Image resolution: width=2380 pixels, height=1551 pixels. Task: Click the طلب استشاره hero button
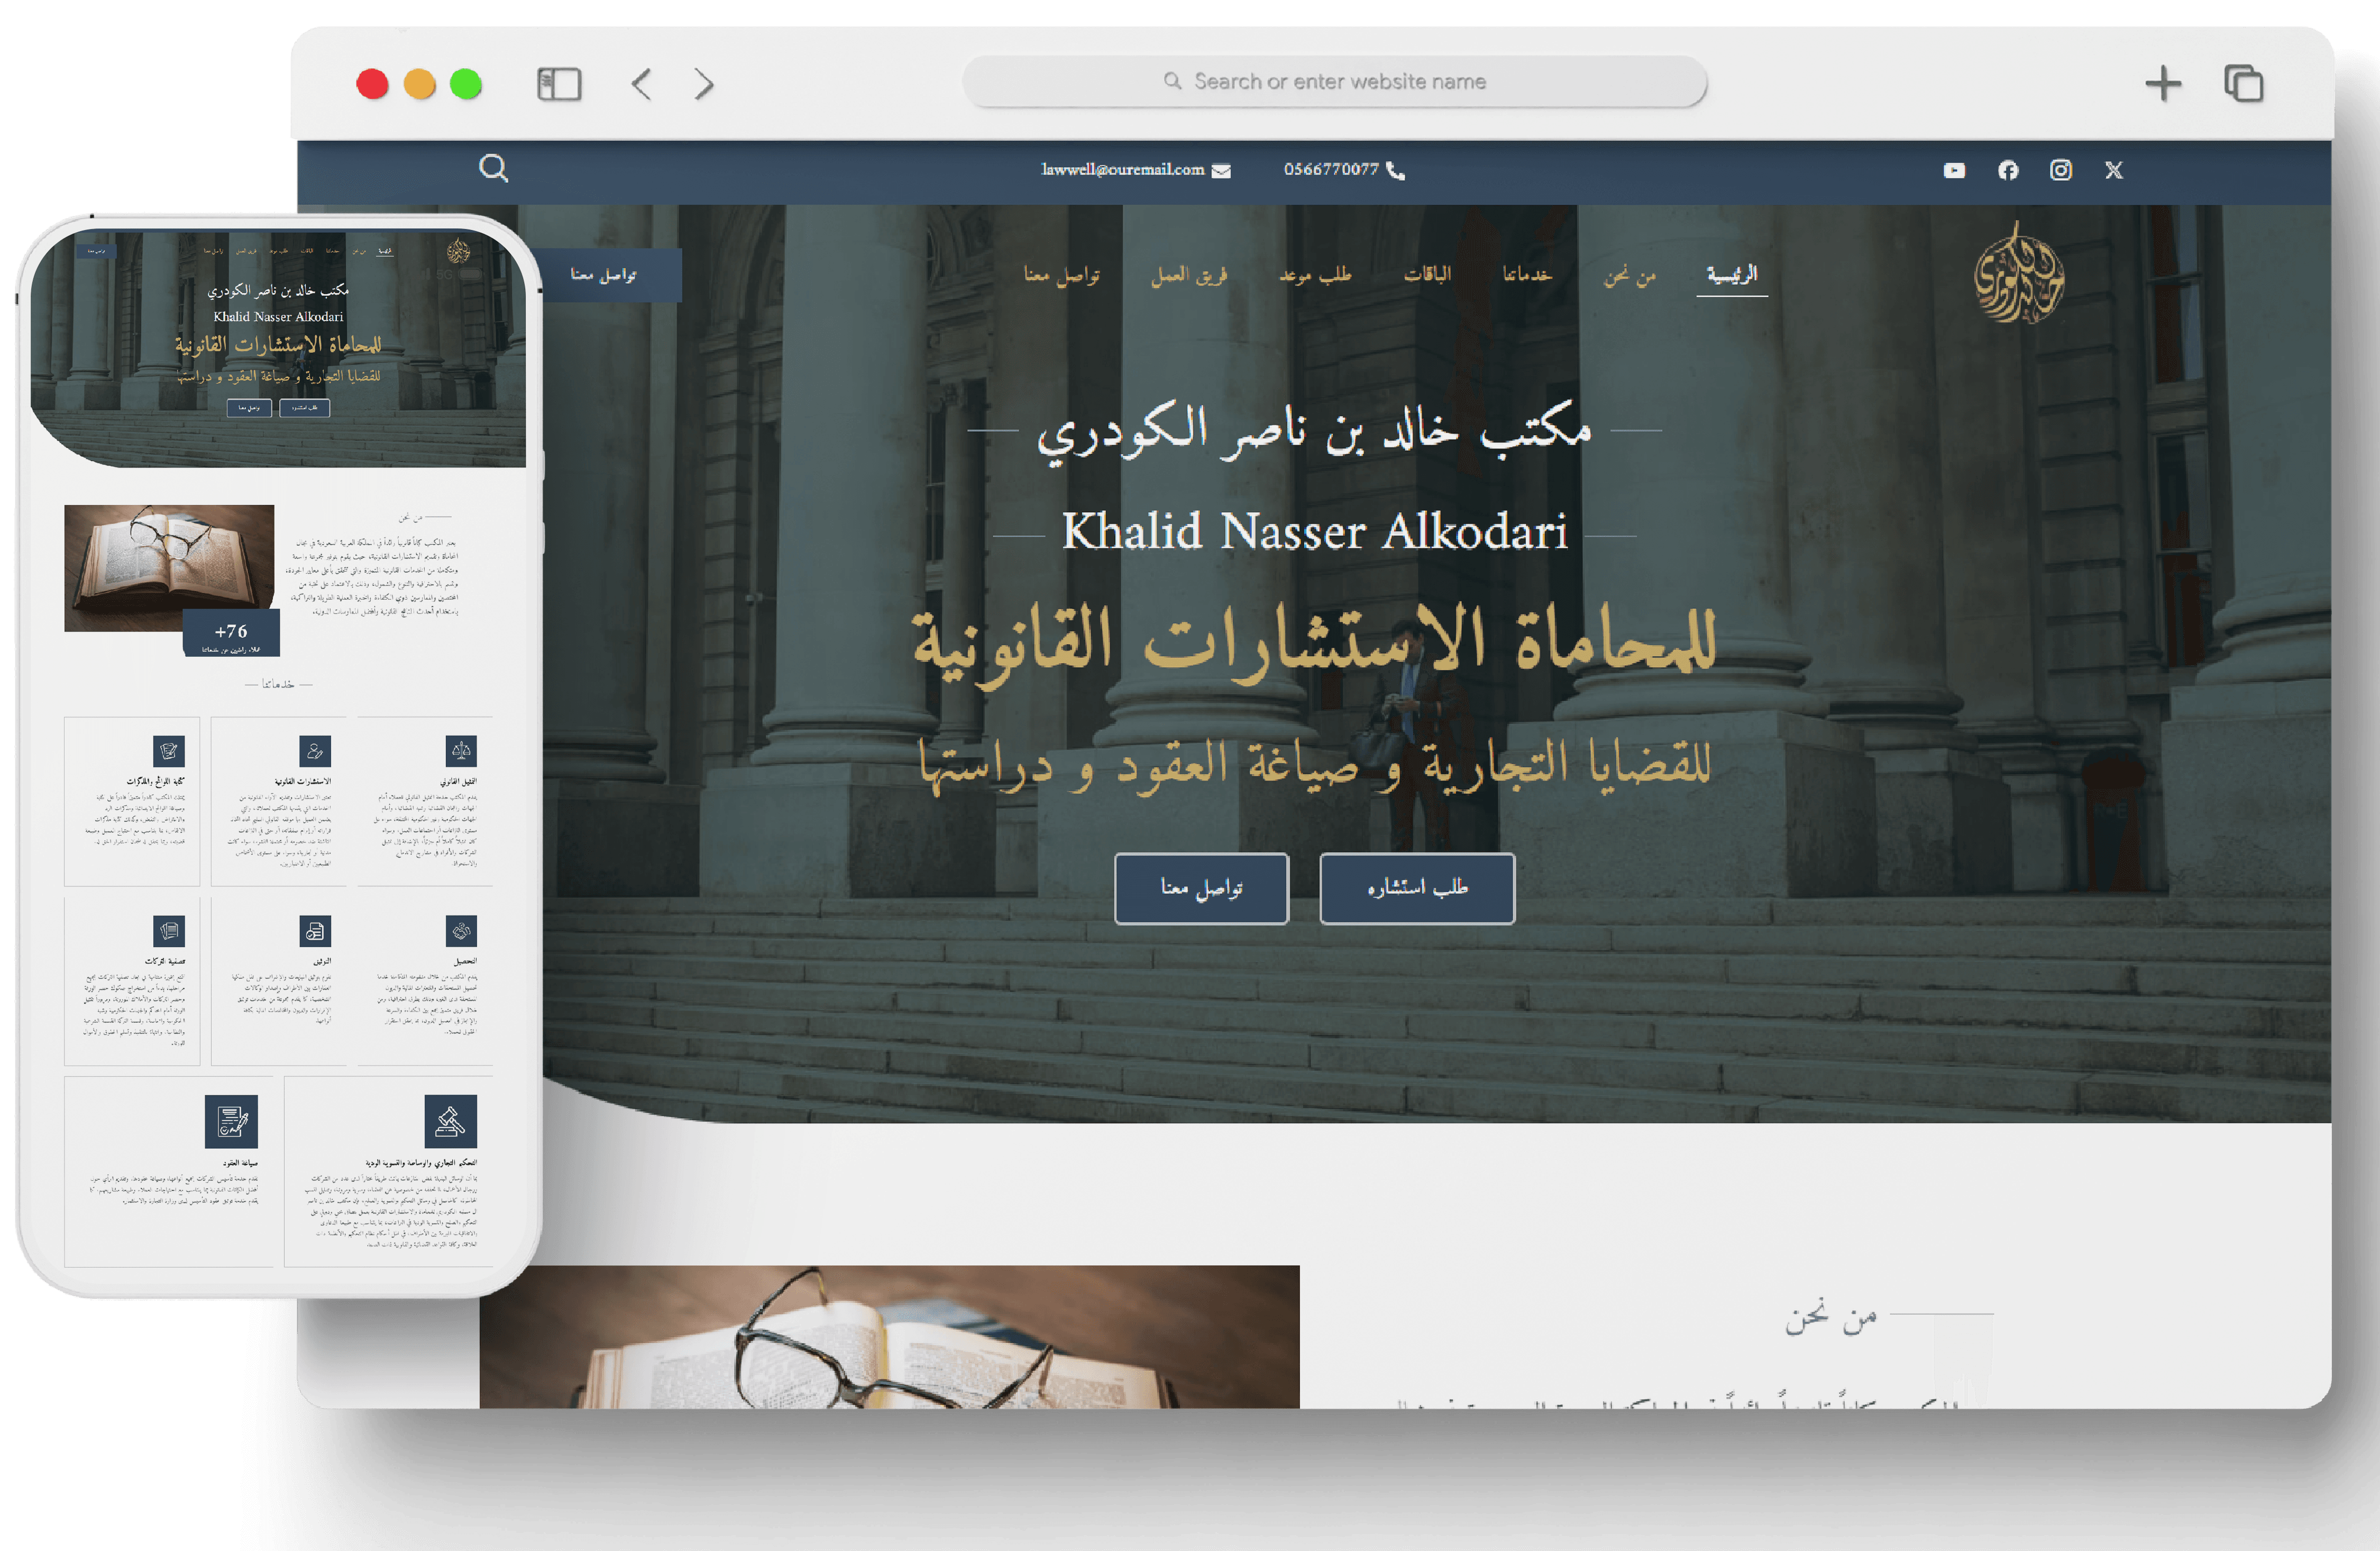pyautogui.click(x=1417, y=888)
